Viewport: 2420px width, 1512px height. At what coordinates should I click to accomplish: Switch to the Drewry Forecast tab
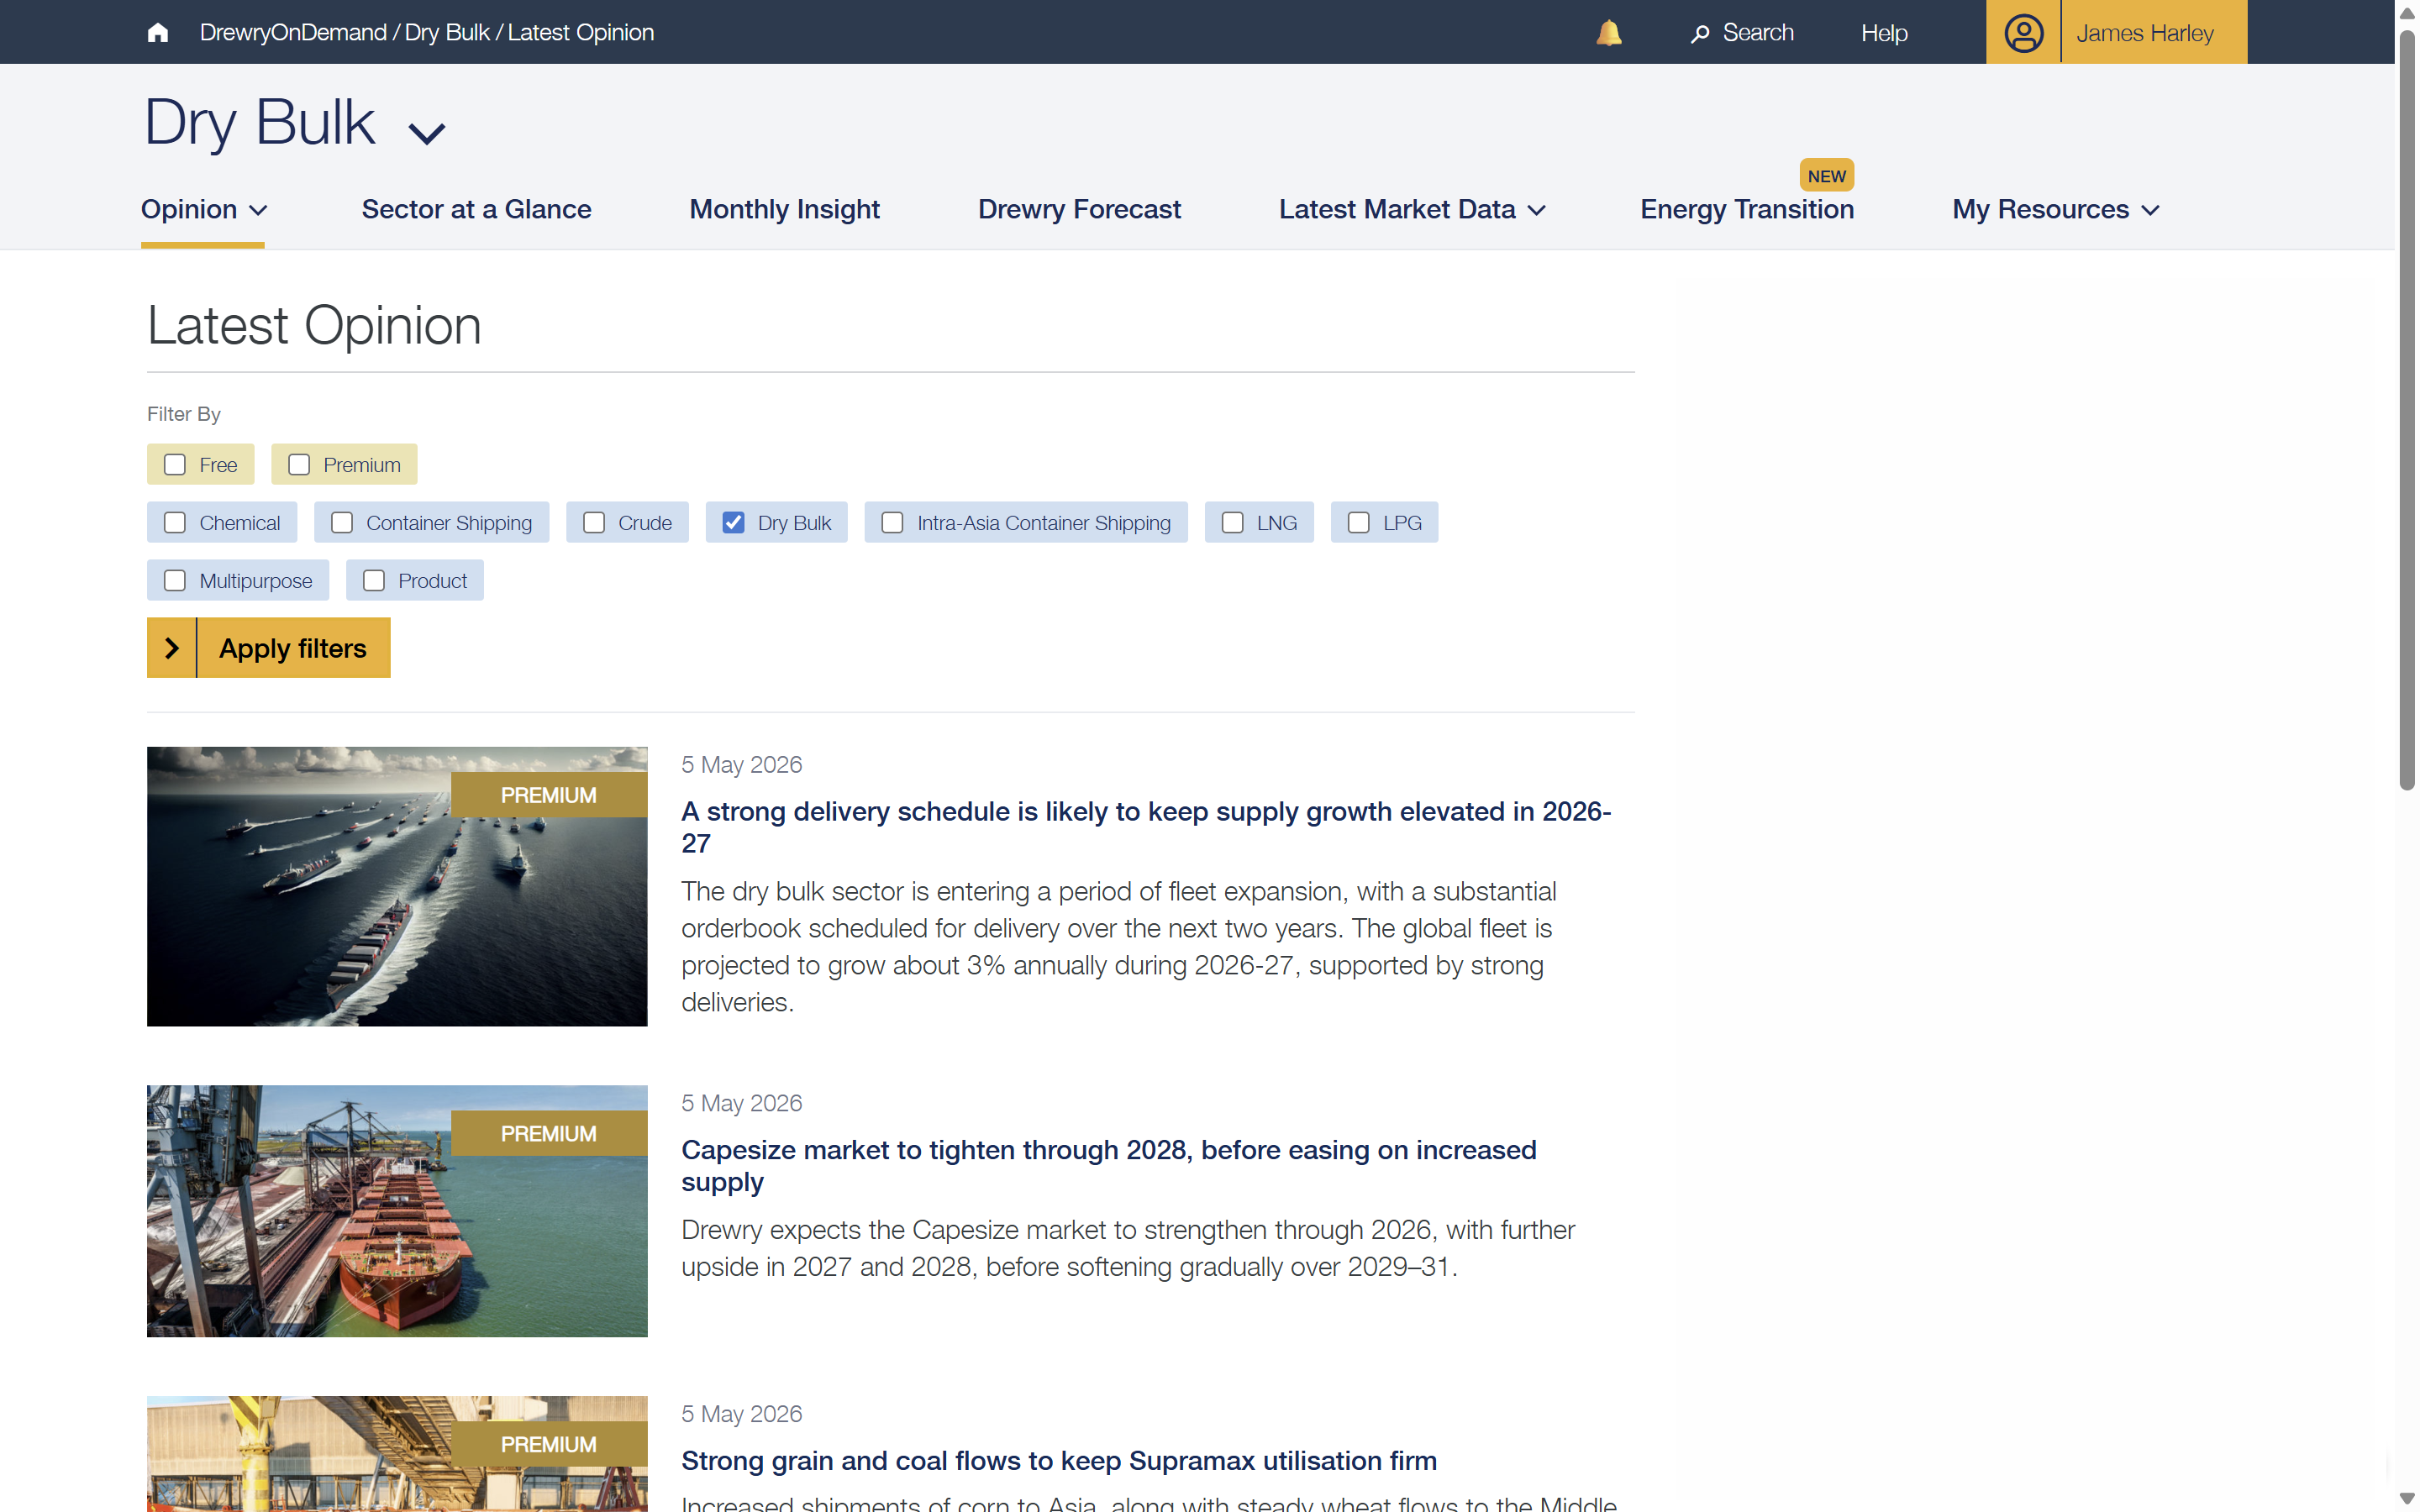(x=1079, y=209)
